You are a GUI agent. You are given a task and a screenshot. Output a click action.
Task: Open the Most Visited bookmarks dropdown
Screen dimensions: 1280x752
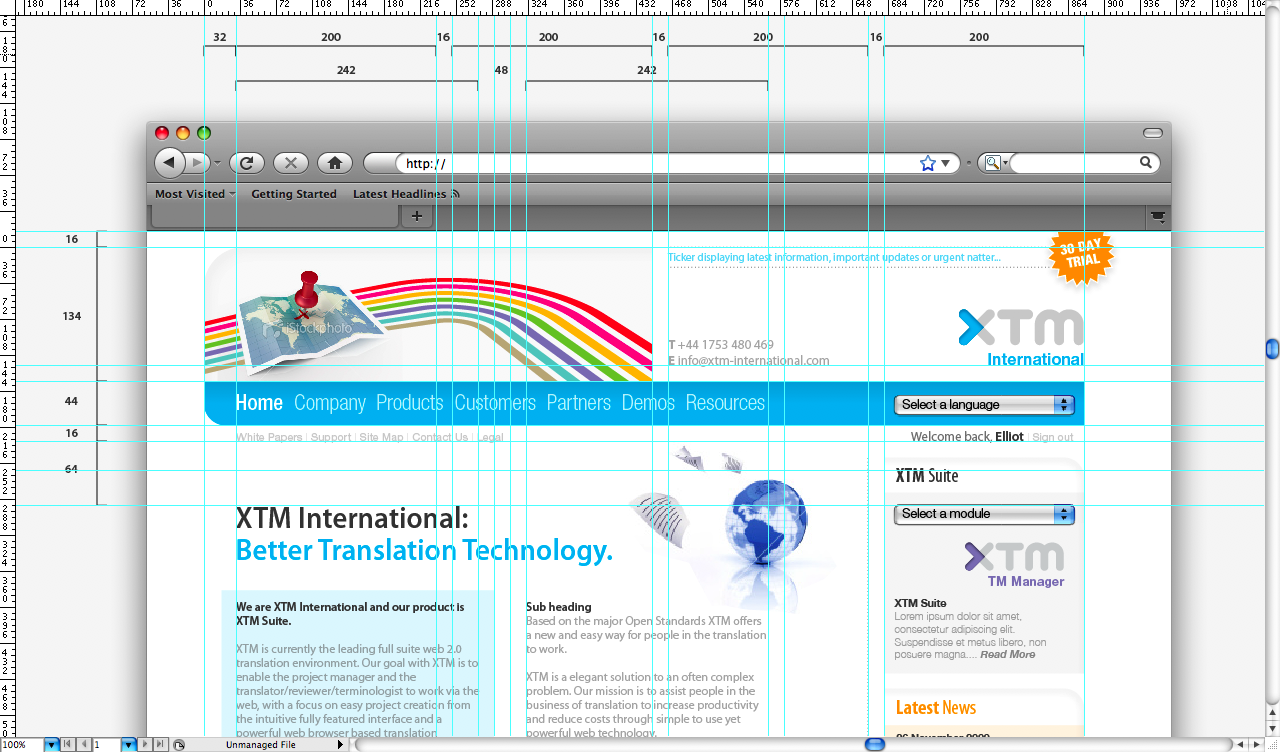[195, 194]
